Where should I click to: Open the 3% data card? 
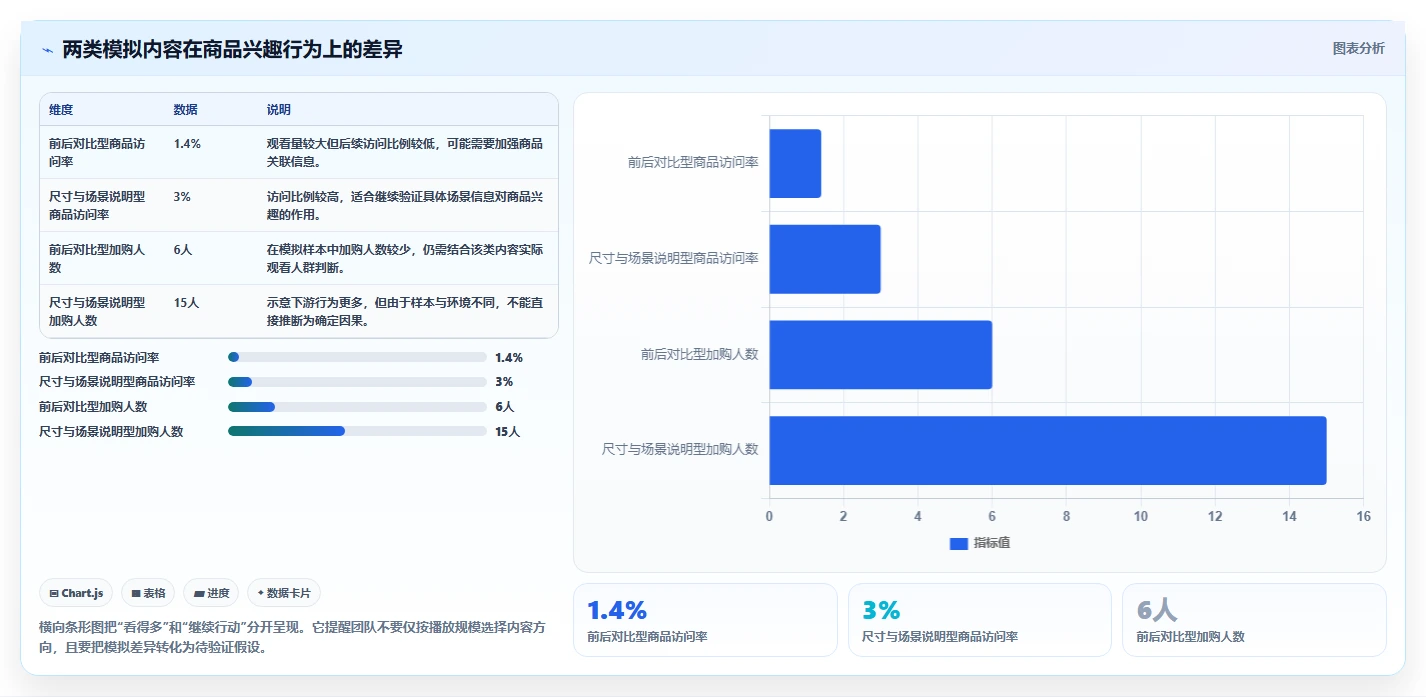980,620
